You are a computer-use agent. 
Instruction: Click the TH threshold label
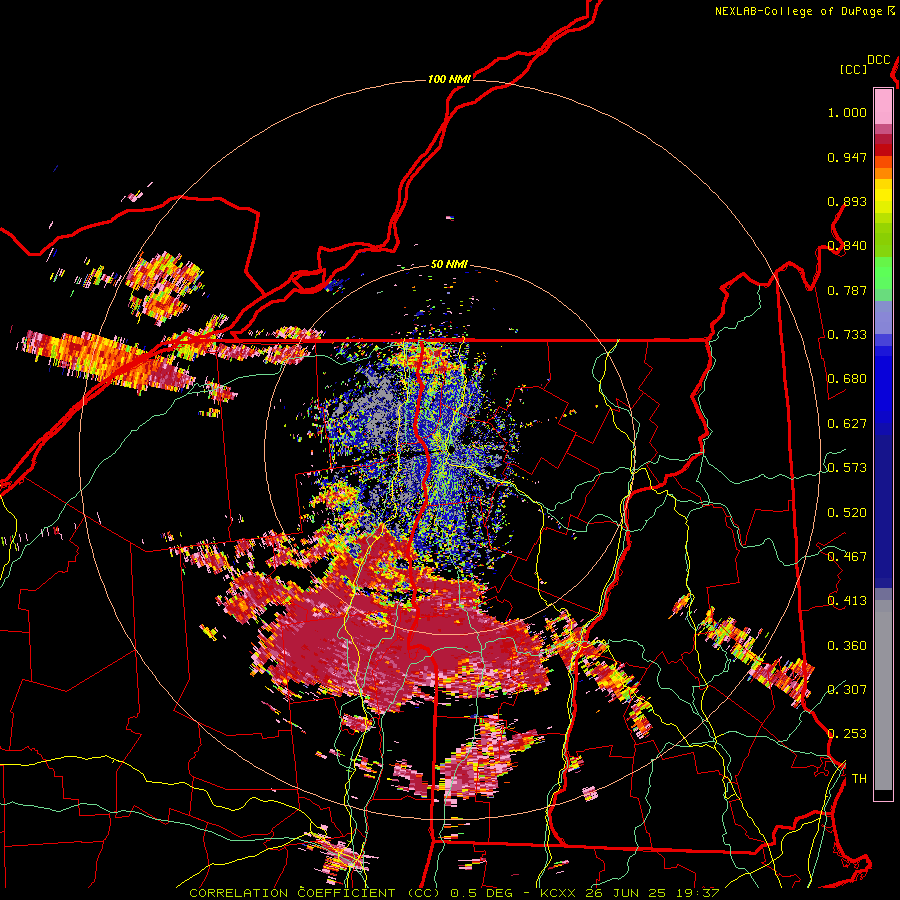859,779
